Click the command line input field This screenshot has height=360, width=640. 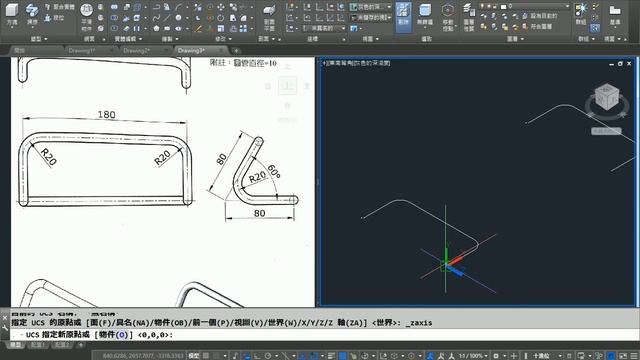324,335
